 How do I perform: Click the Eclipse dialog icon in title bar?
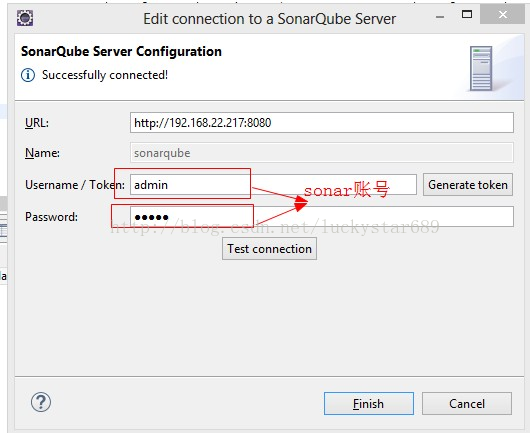click(25, 18)
